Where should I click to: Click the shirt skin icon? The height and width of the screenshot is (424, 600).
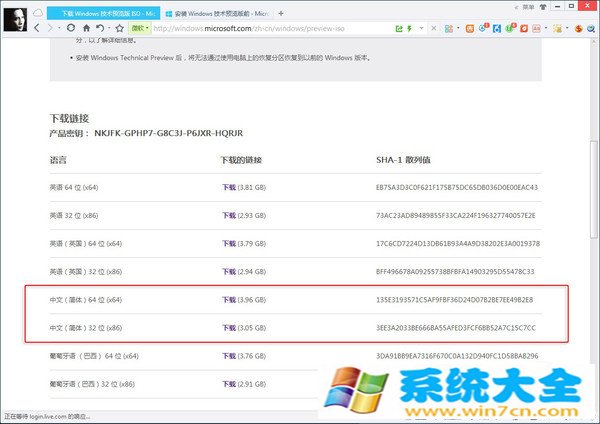543,7
